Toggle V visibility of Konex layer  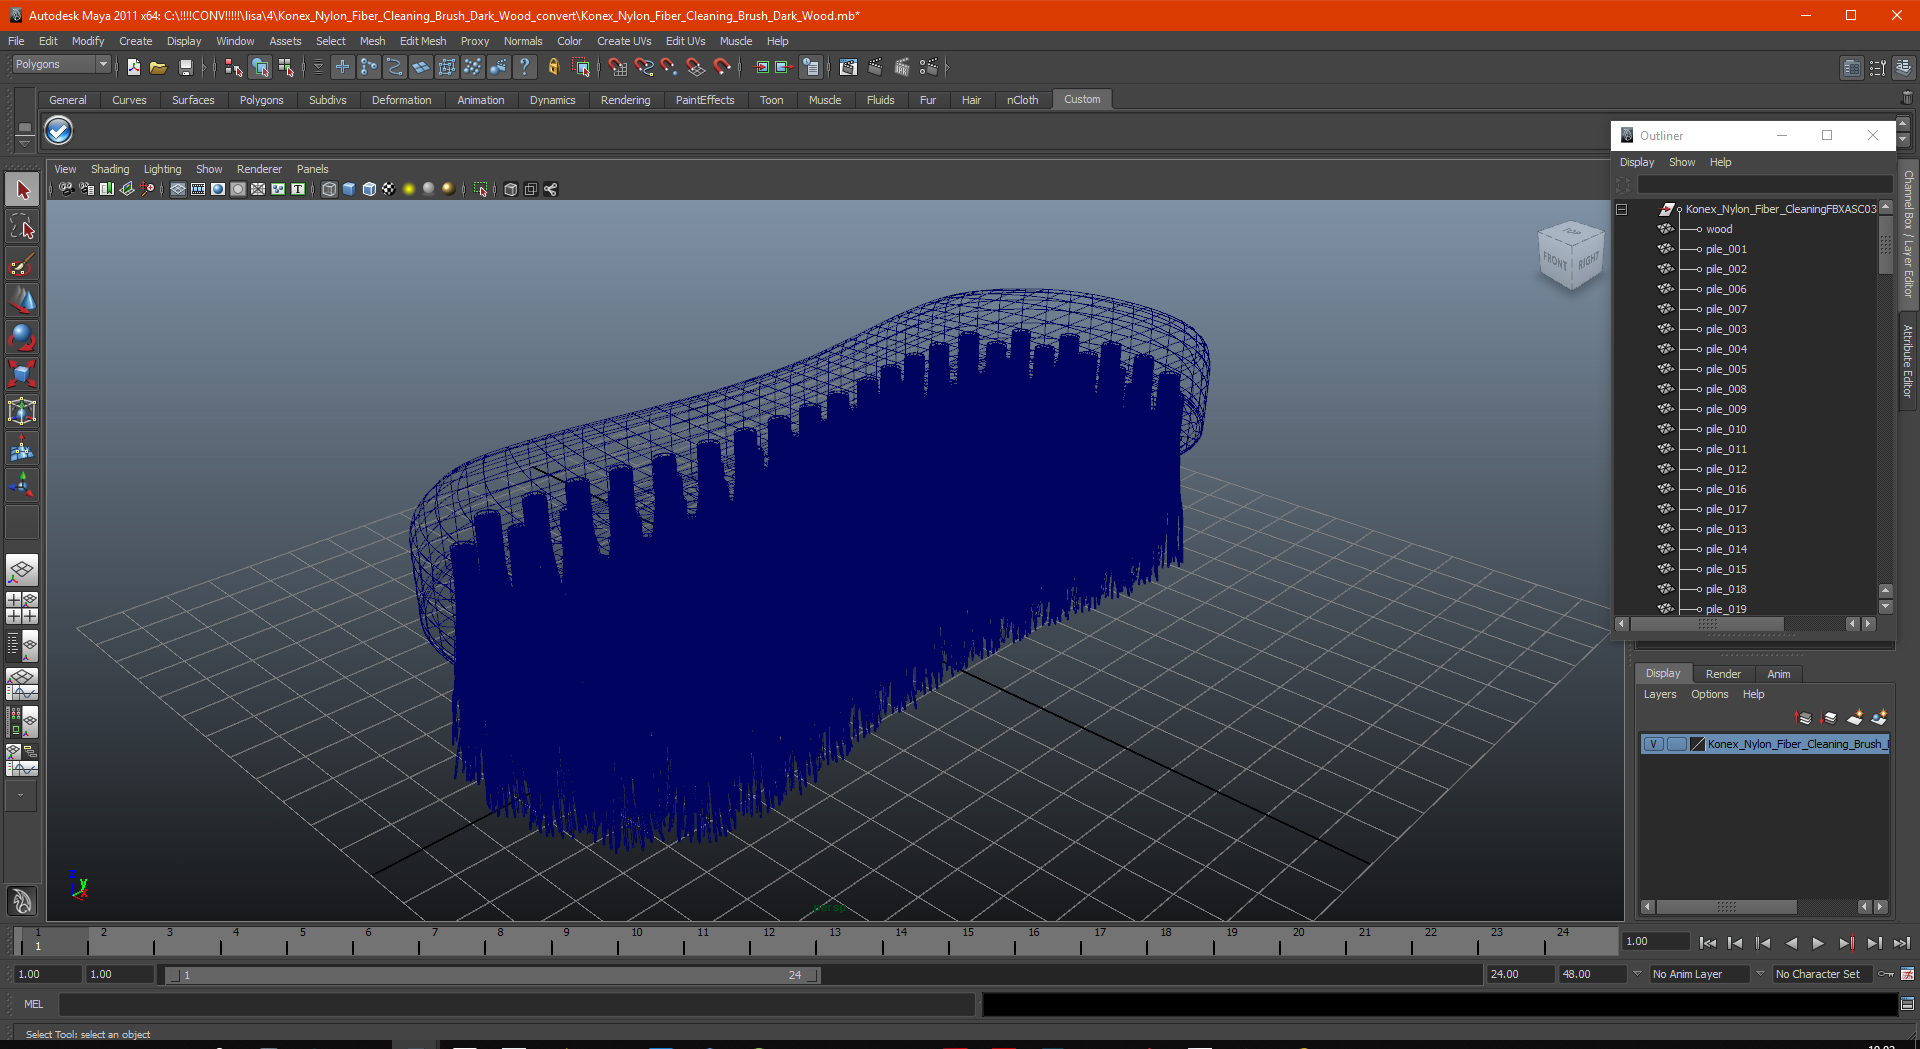click(x=1654, y=744)
